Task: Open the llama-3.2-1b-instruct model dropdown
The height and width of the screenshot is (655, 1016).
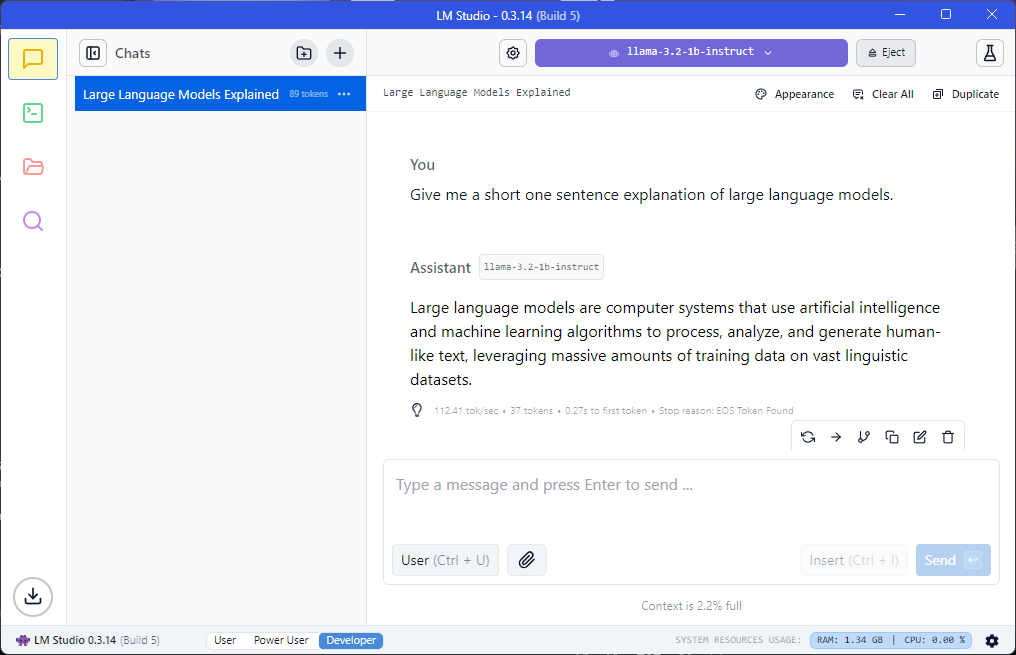Action: (x=690, y=52)
